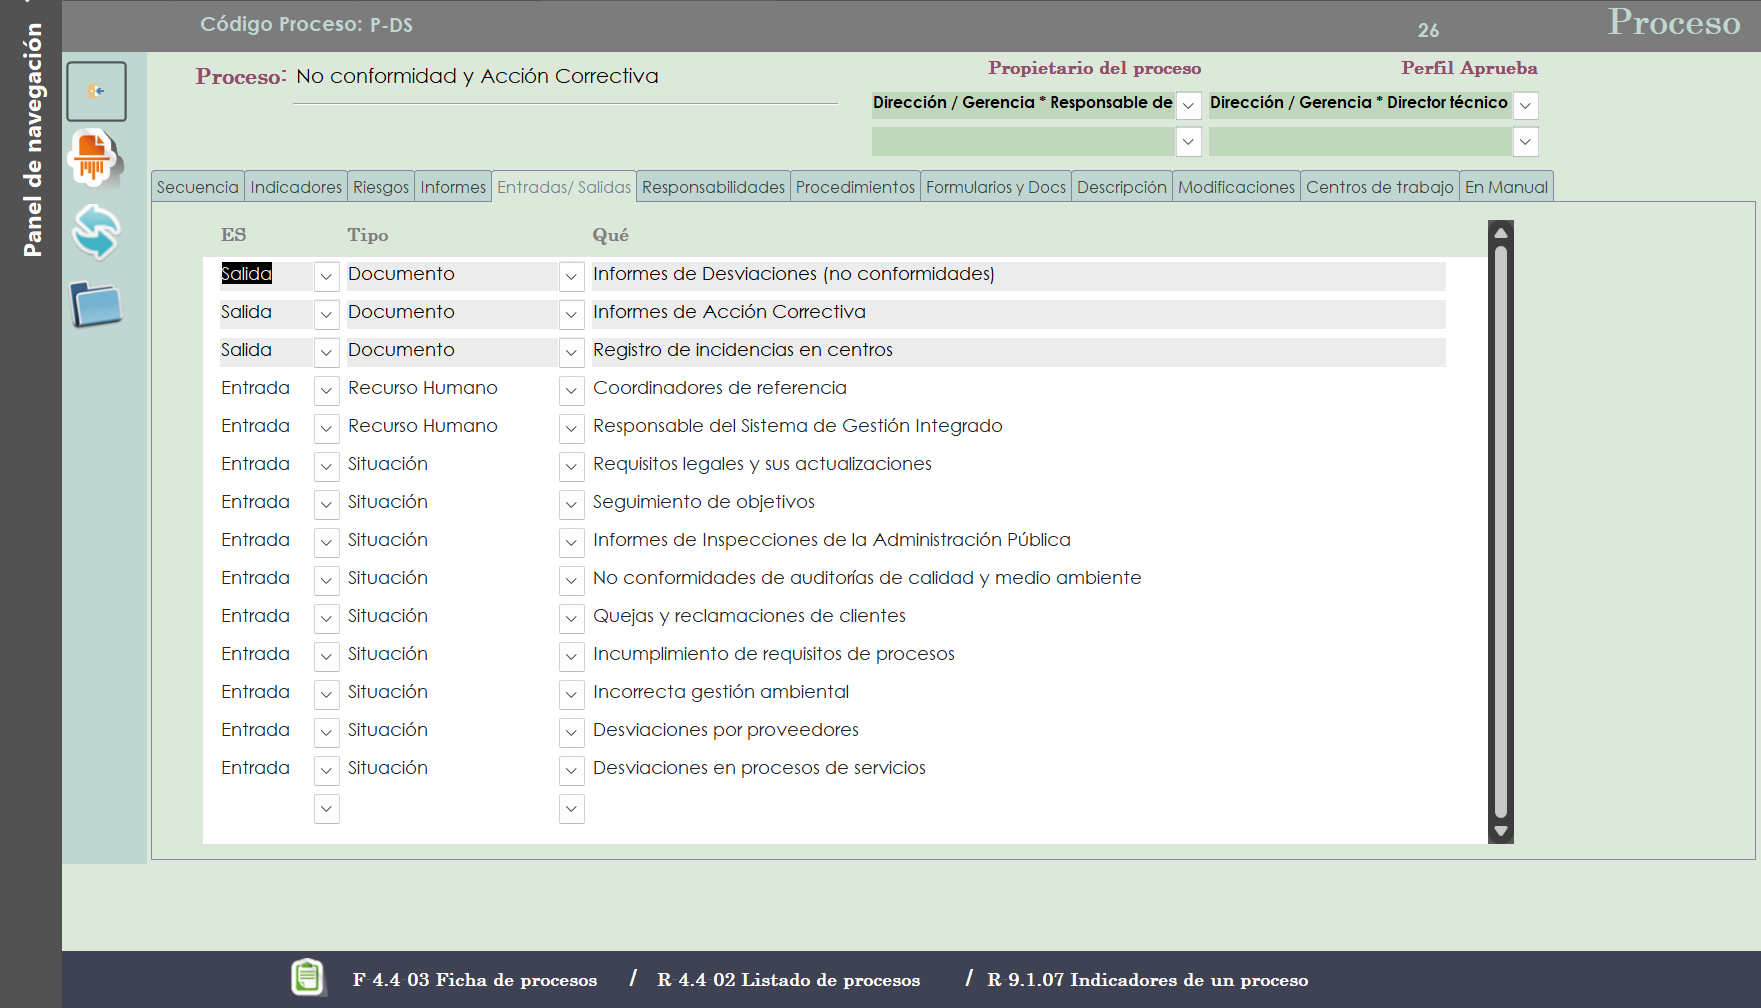Viewport: 1761px width, 1008px height.
Task: Open ES dropdown for Informes de Desviaciones row
Action: (x=326, y=276)
